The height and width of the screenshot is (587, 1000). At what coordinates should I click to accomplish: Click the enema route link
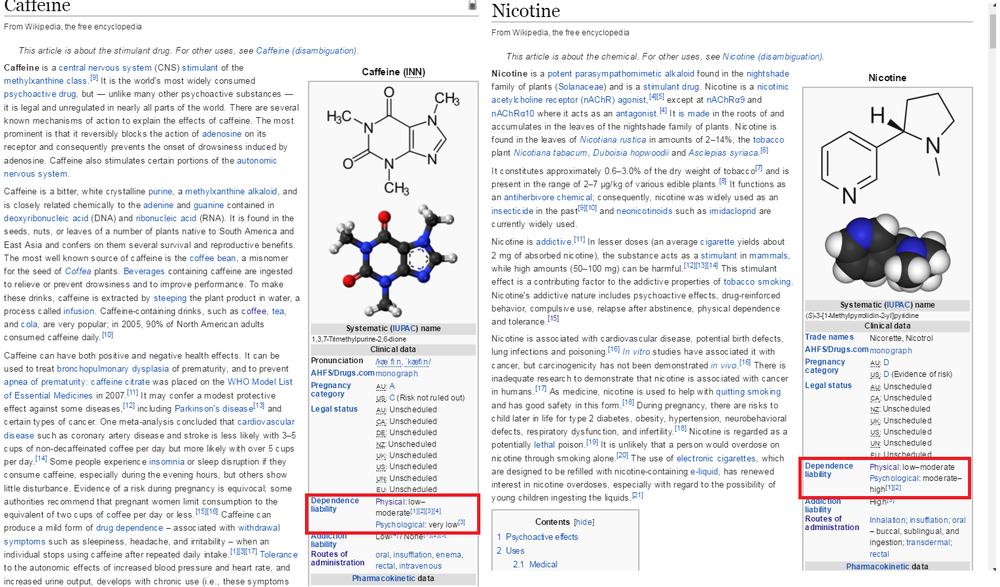tap(450, 554)
